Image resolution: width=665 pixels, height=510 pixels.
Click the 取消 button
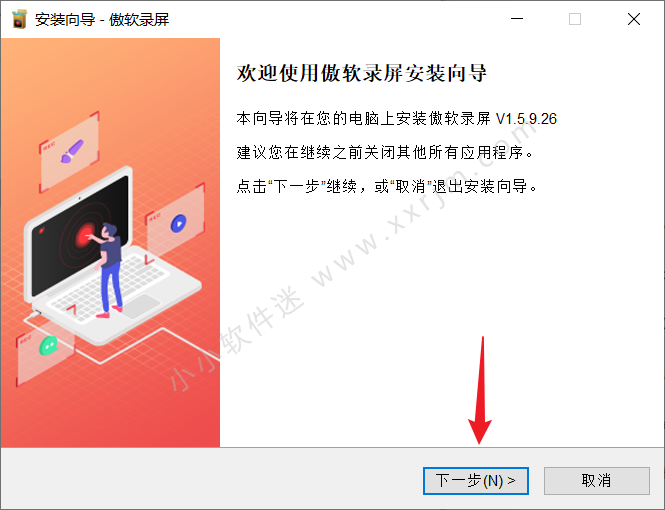pos(596,481)
